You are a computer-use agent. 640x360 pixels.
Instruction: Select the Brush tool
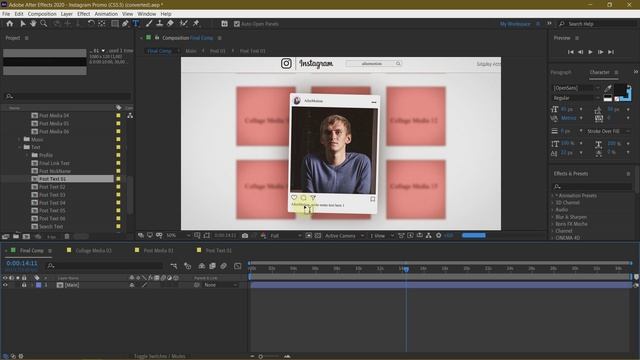click(x=149, y=24)
